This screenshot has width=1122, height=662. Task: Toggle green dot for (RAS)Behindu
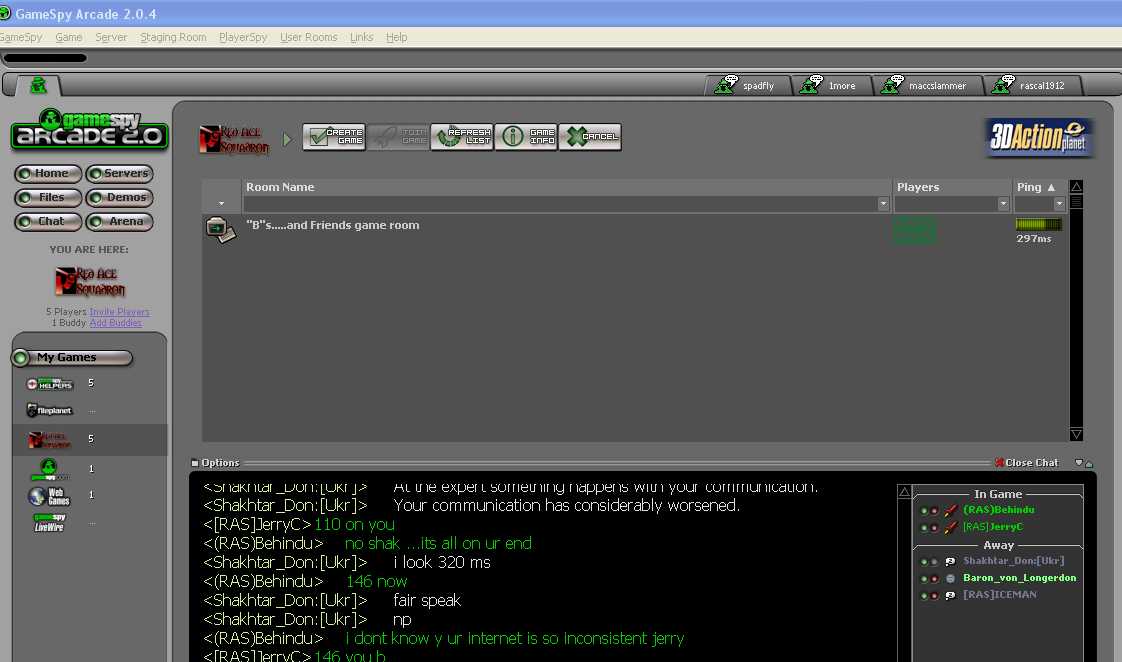pos(924,510)
